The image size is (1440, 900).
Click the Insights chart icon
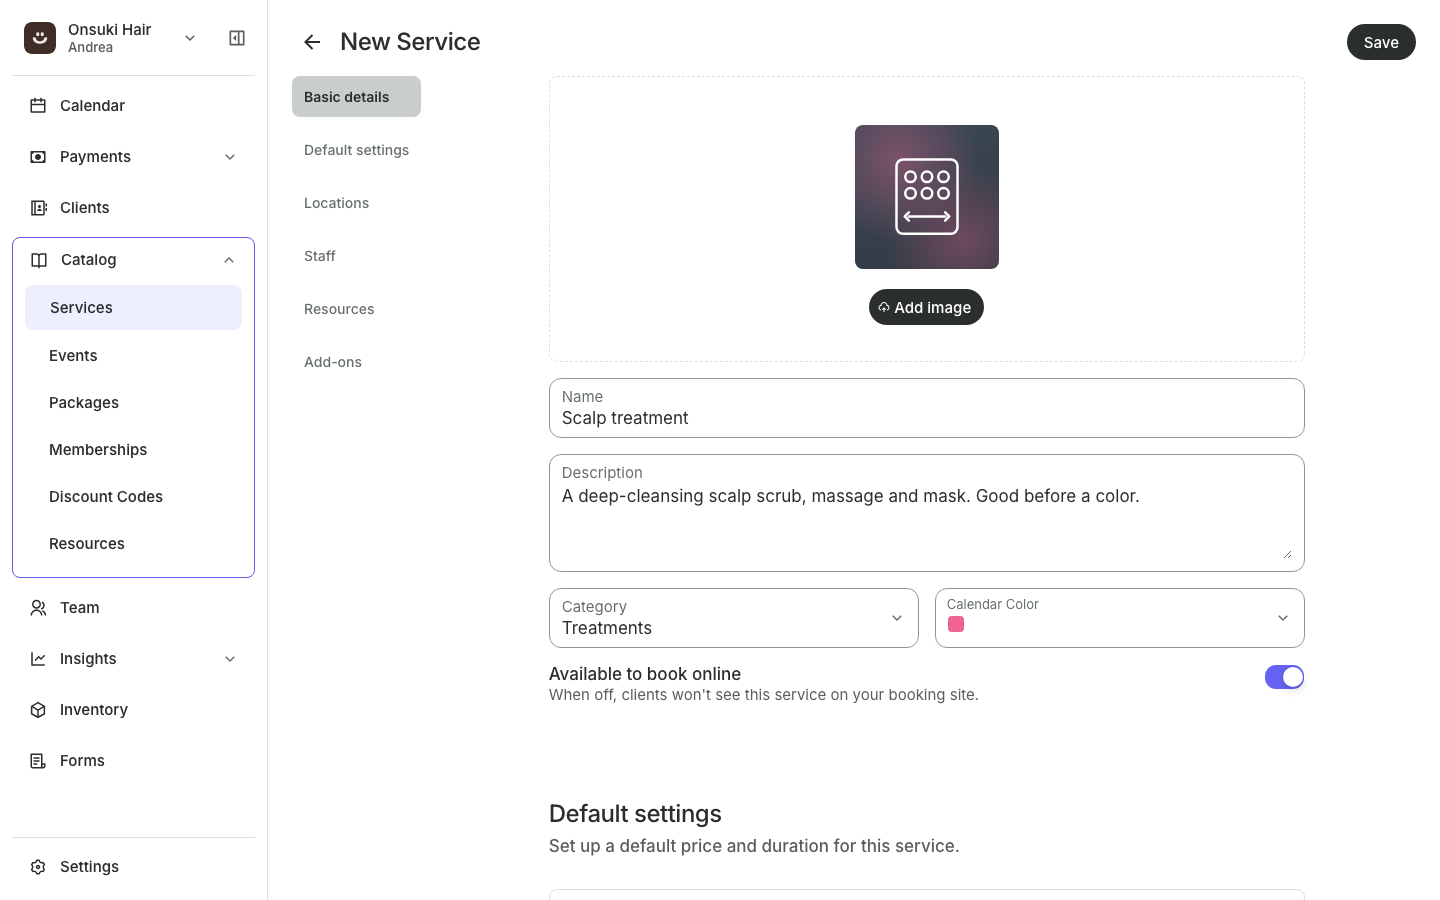(38, 659)
